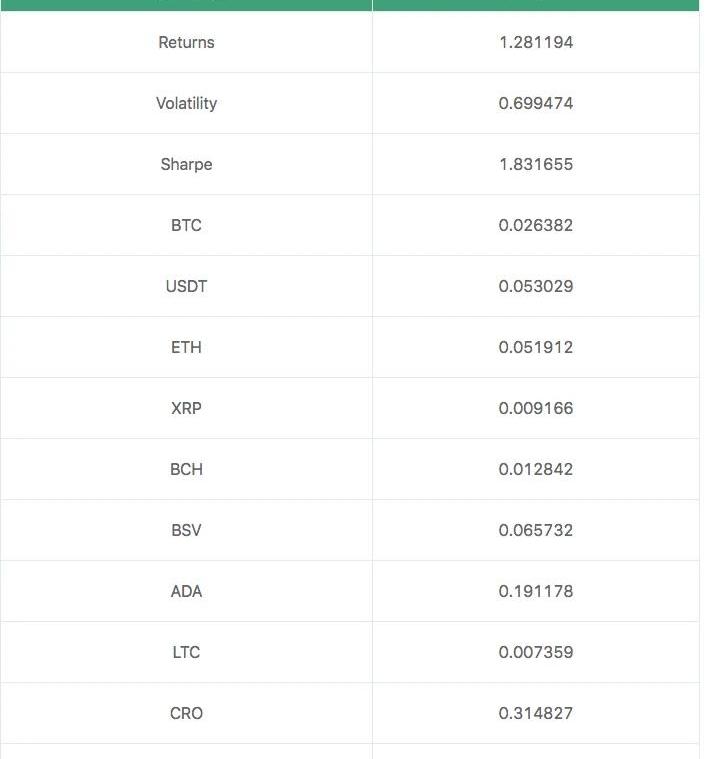Viewport: 706px width, 759px height.
Task: Select the XRP weight 0.009166
Action: click(x=535, y=408)
